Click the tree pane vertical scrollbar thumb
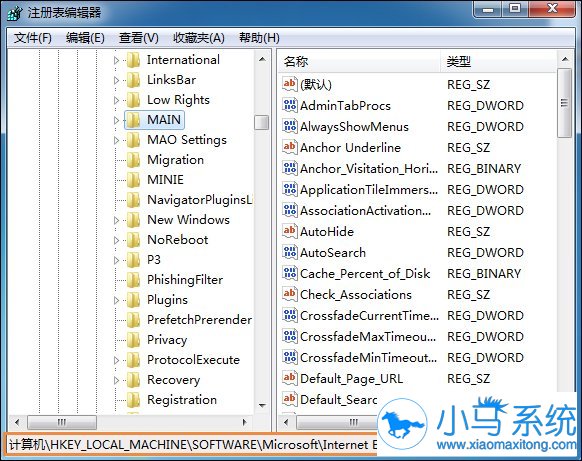The image size is (582, 461). click(262, 122)
